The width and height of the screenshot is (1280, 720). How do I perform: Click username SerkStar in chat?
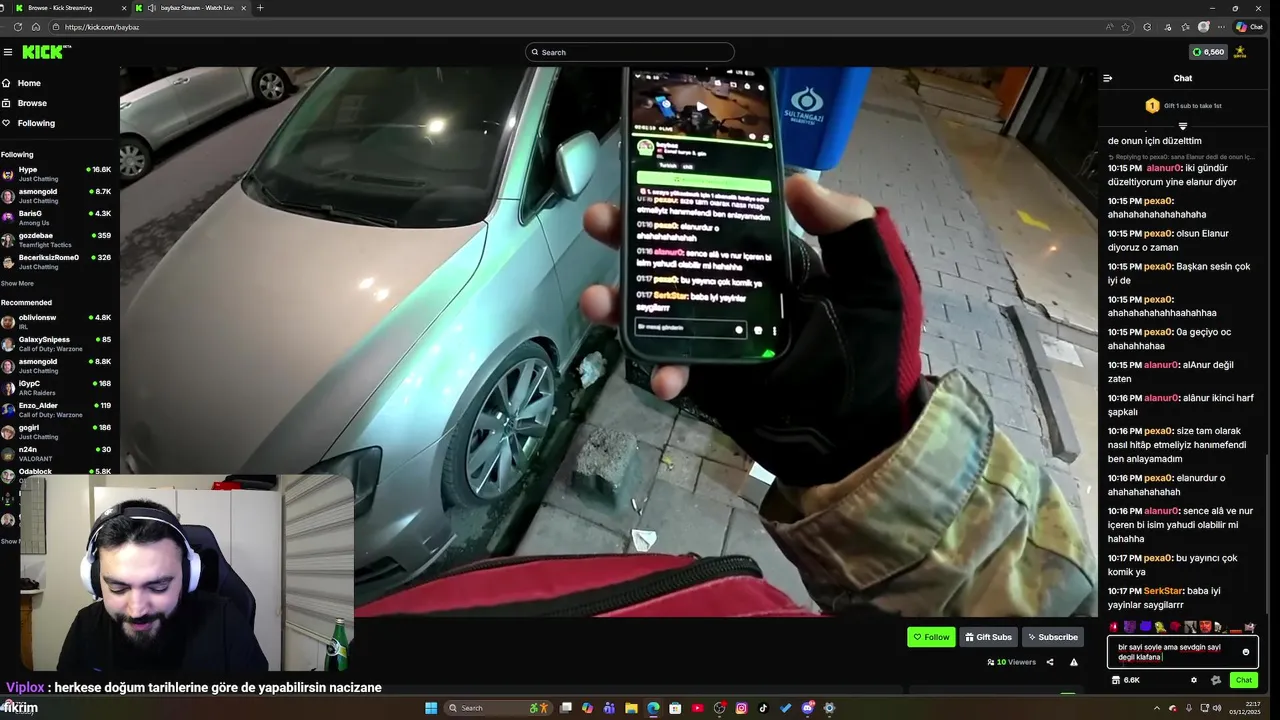1163,591
